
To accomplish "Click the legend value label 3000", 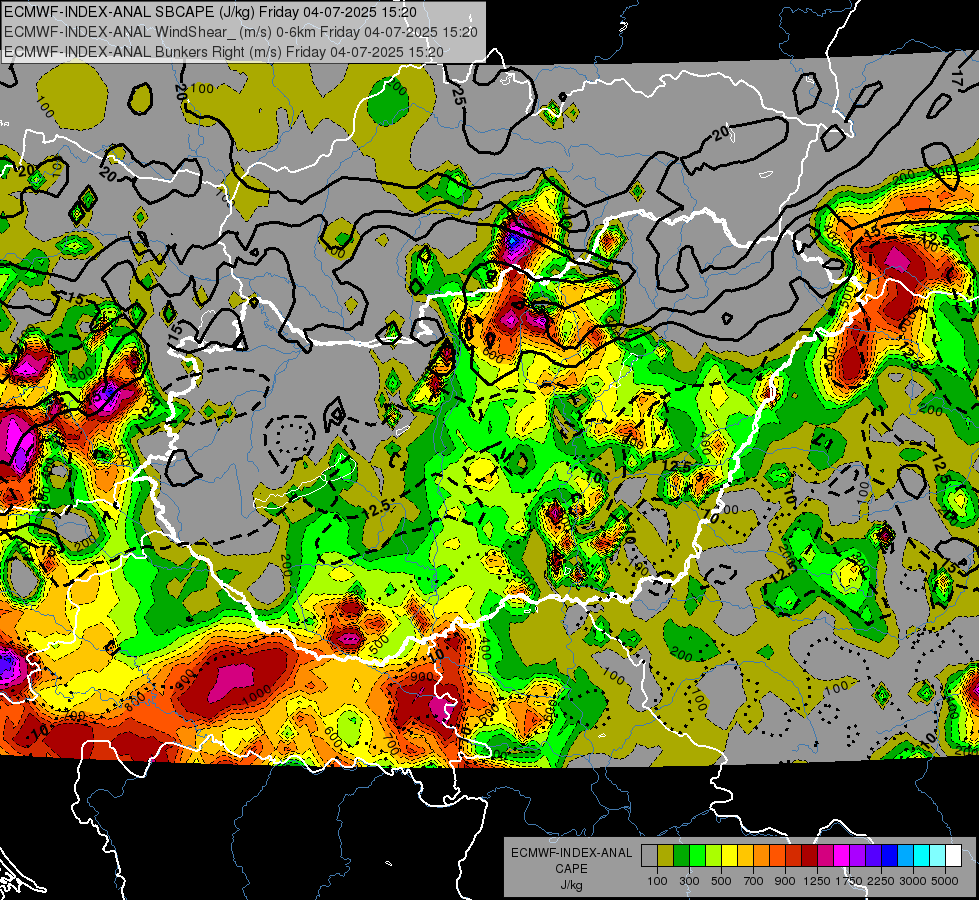I will coord(913,881).
